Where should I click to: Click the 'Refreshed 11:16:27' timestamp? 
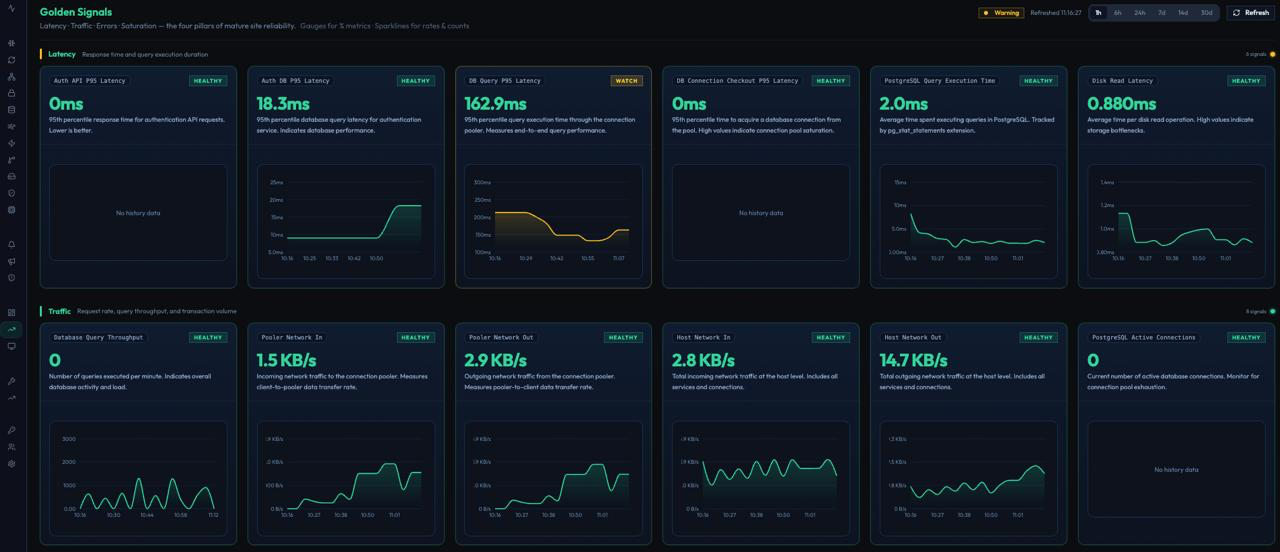1056,13
